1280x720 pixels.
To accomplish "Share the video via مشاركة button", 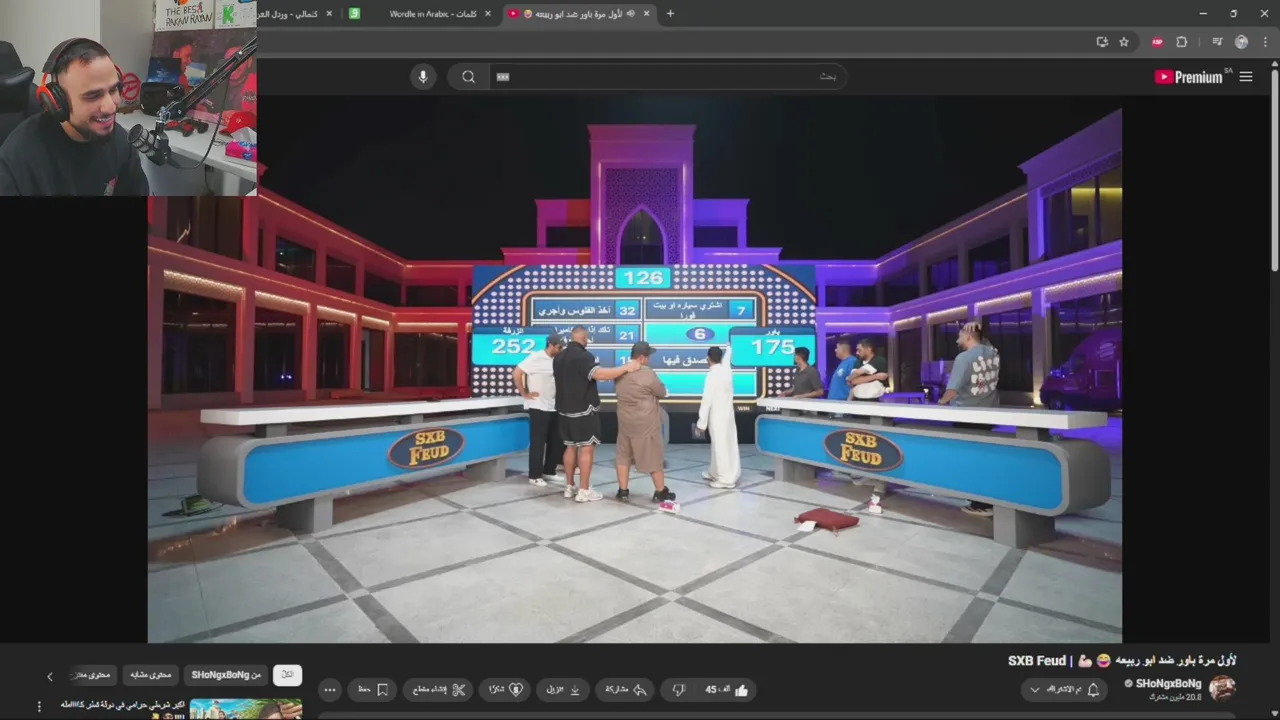I will (627, 690).
